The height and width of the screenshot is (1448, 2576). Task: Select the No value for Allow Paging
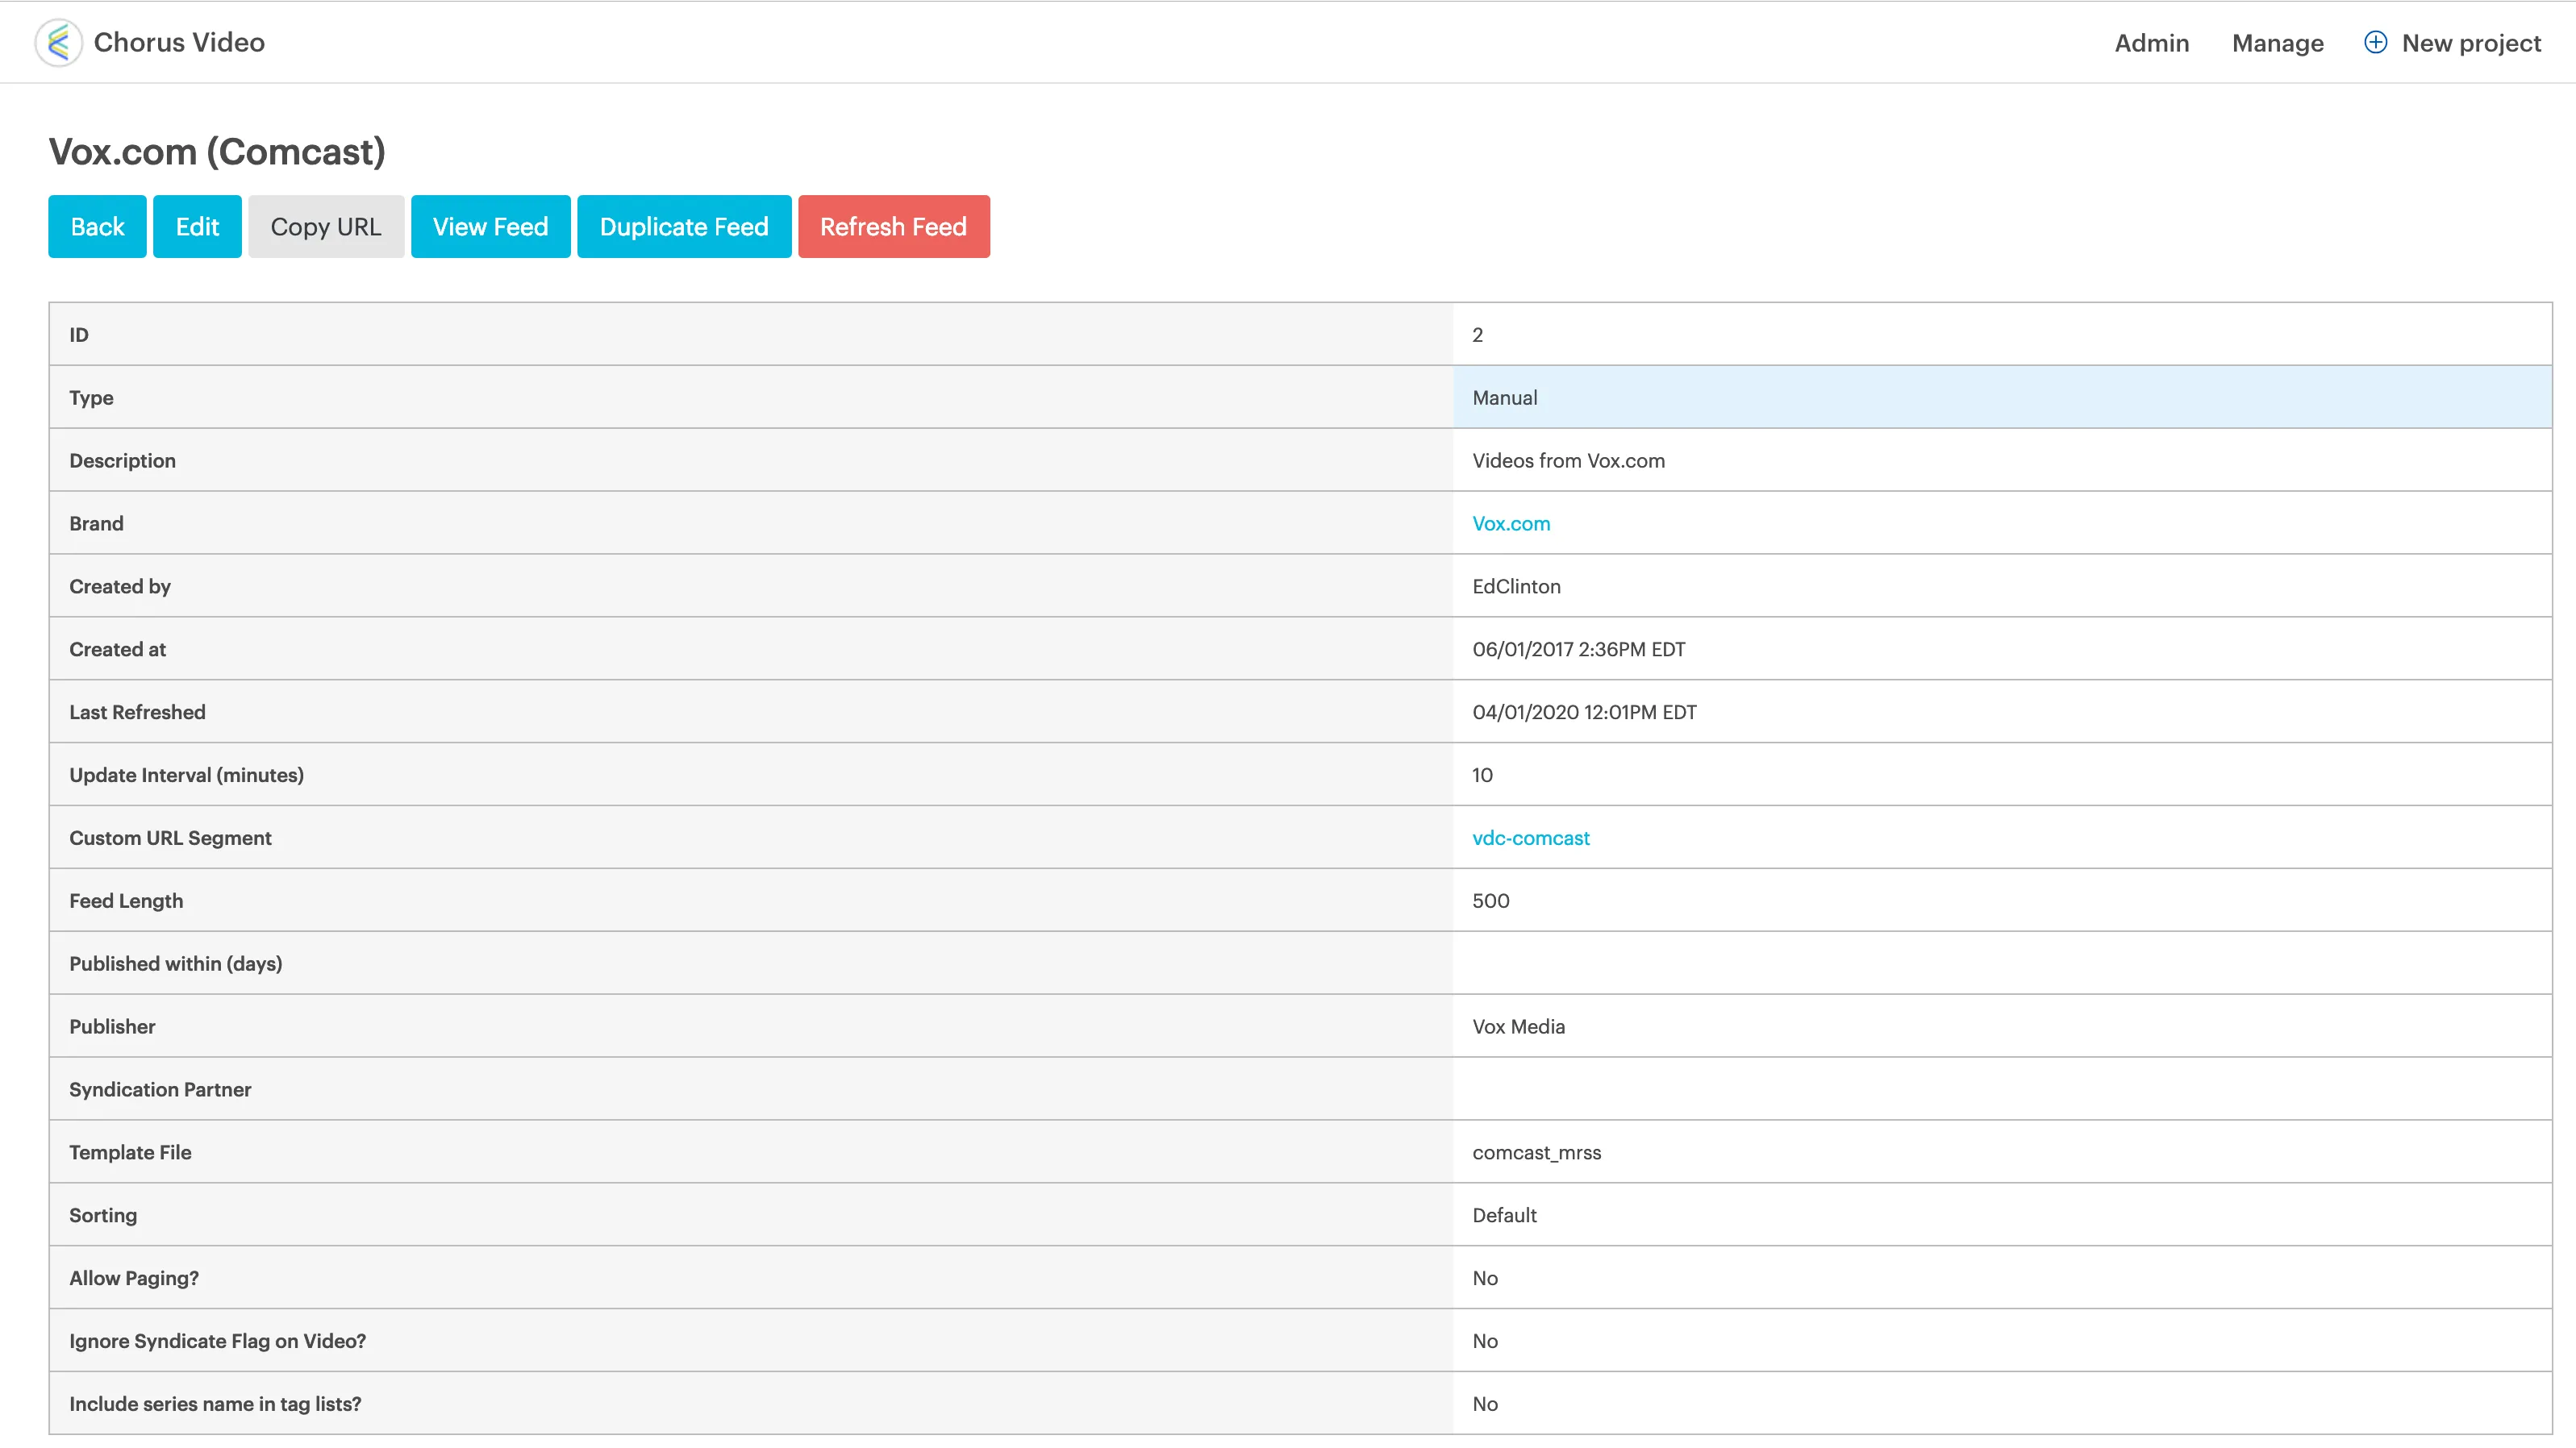pos(1485,1278)
